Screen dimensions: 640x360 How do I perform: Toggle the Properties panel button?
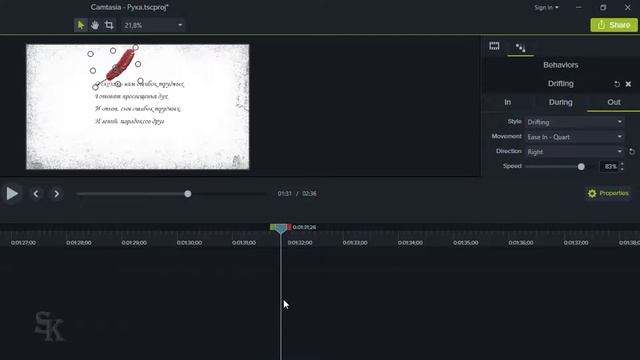(x=608, y=193)
